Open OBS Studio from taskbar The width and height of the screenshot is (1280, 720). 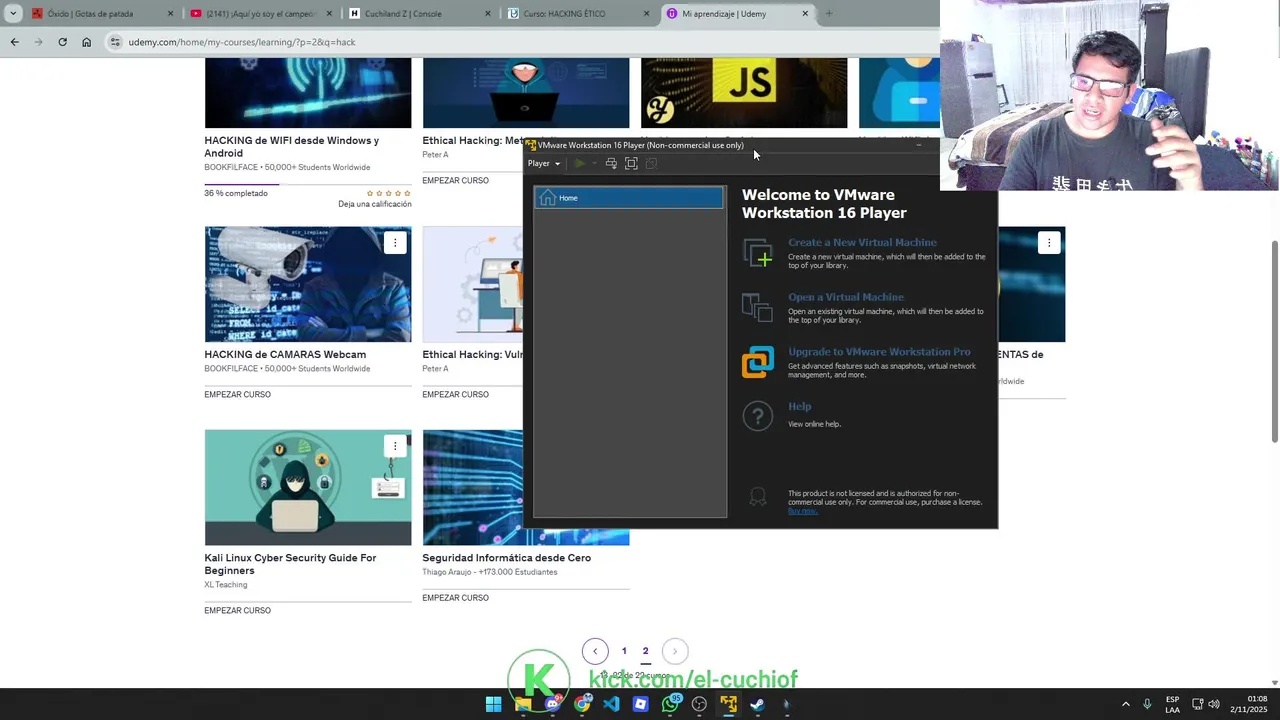pyautogui.click(x=699, y=704)
